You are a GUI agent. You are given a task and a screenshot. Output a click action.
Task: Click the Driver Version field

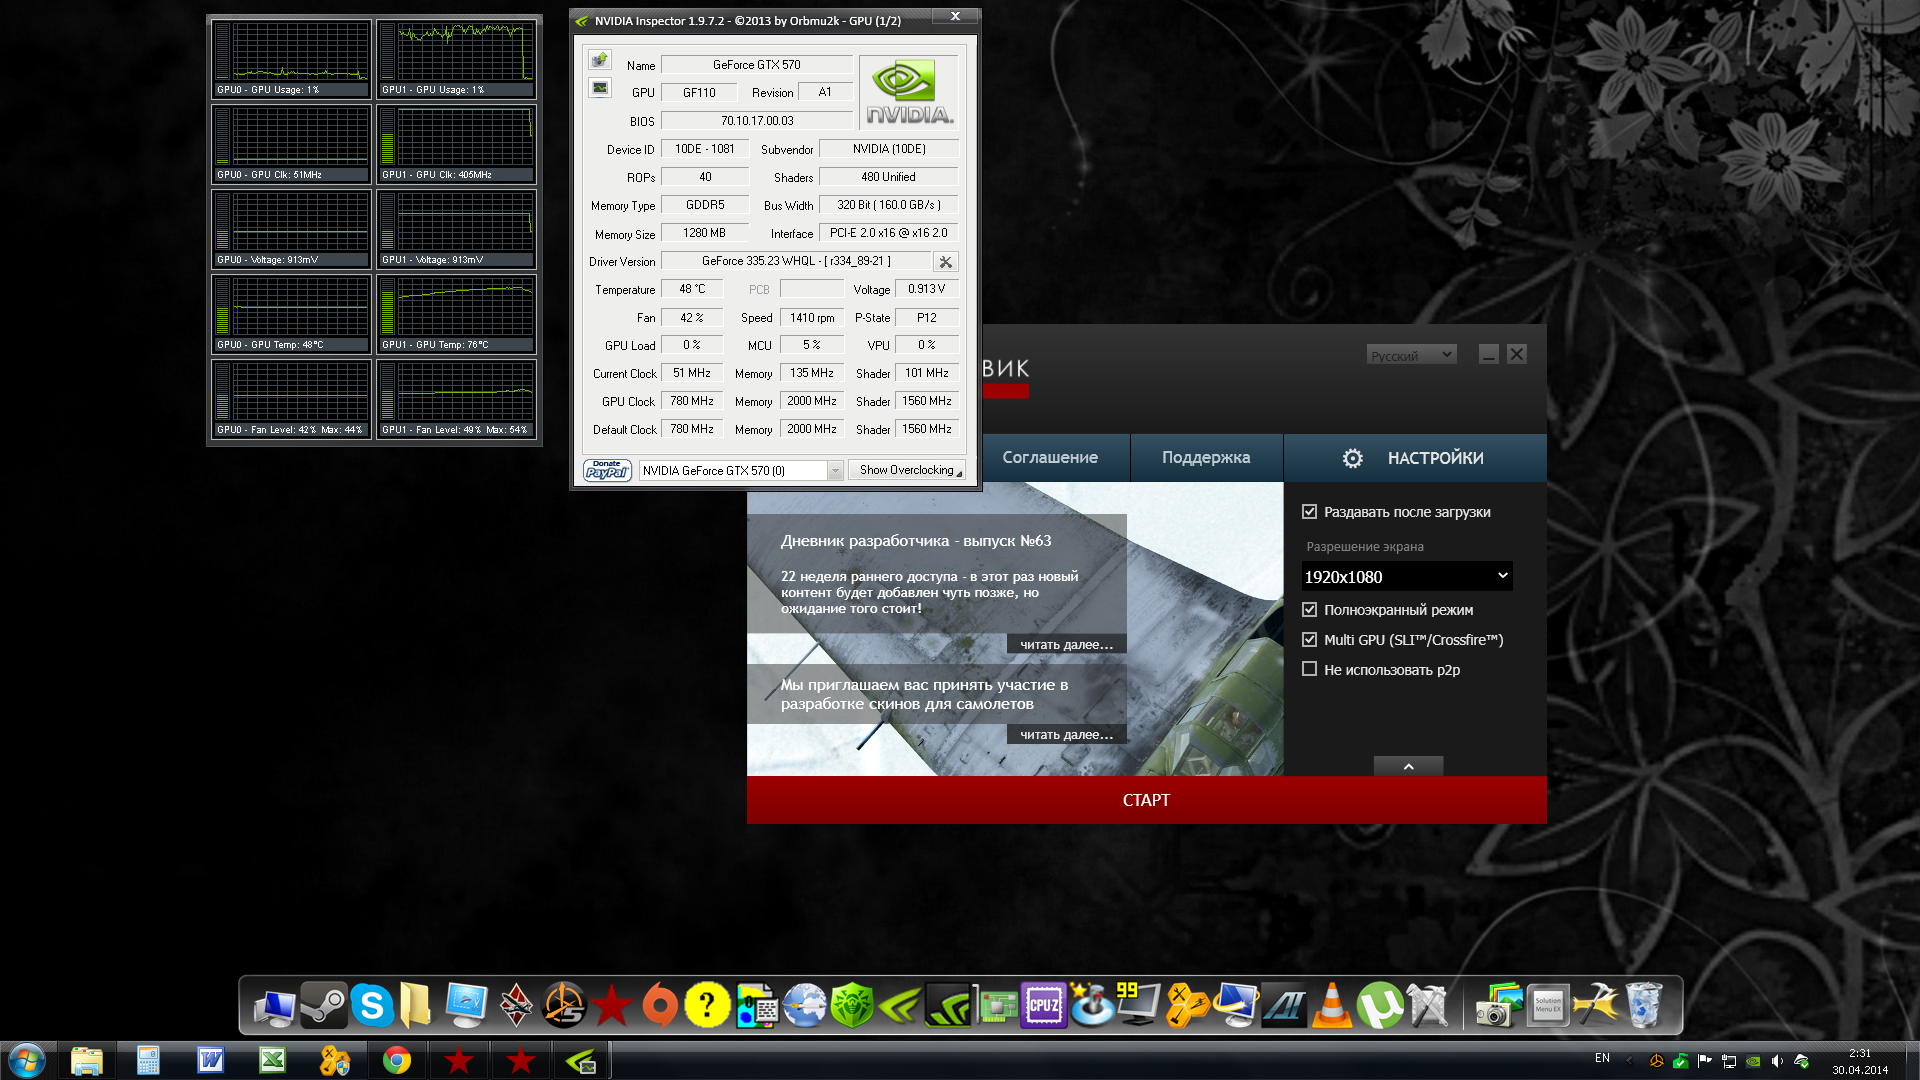[796, 262]
